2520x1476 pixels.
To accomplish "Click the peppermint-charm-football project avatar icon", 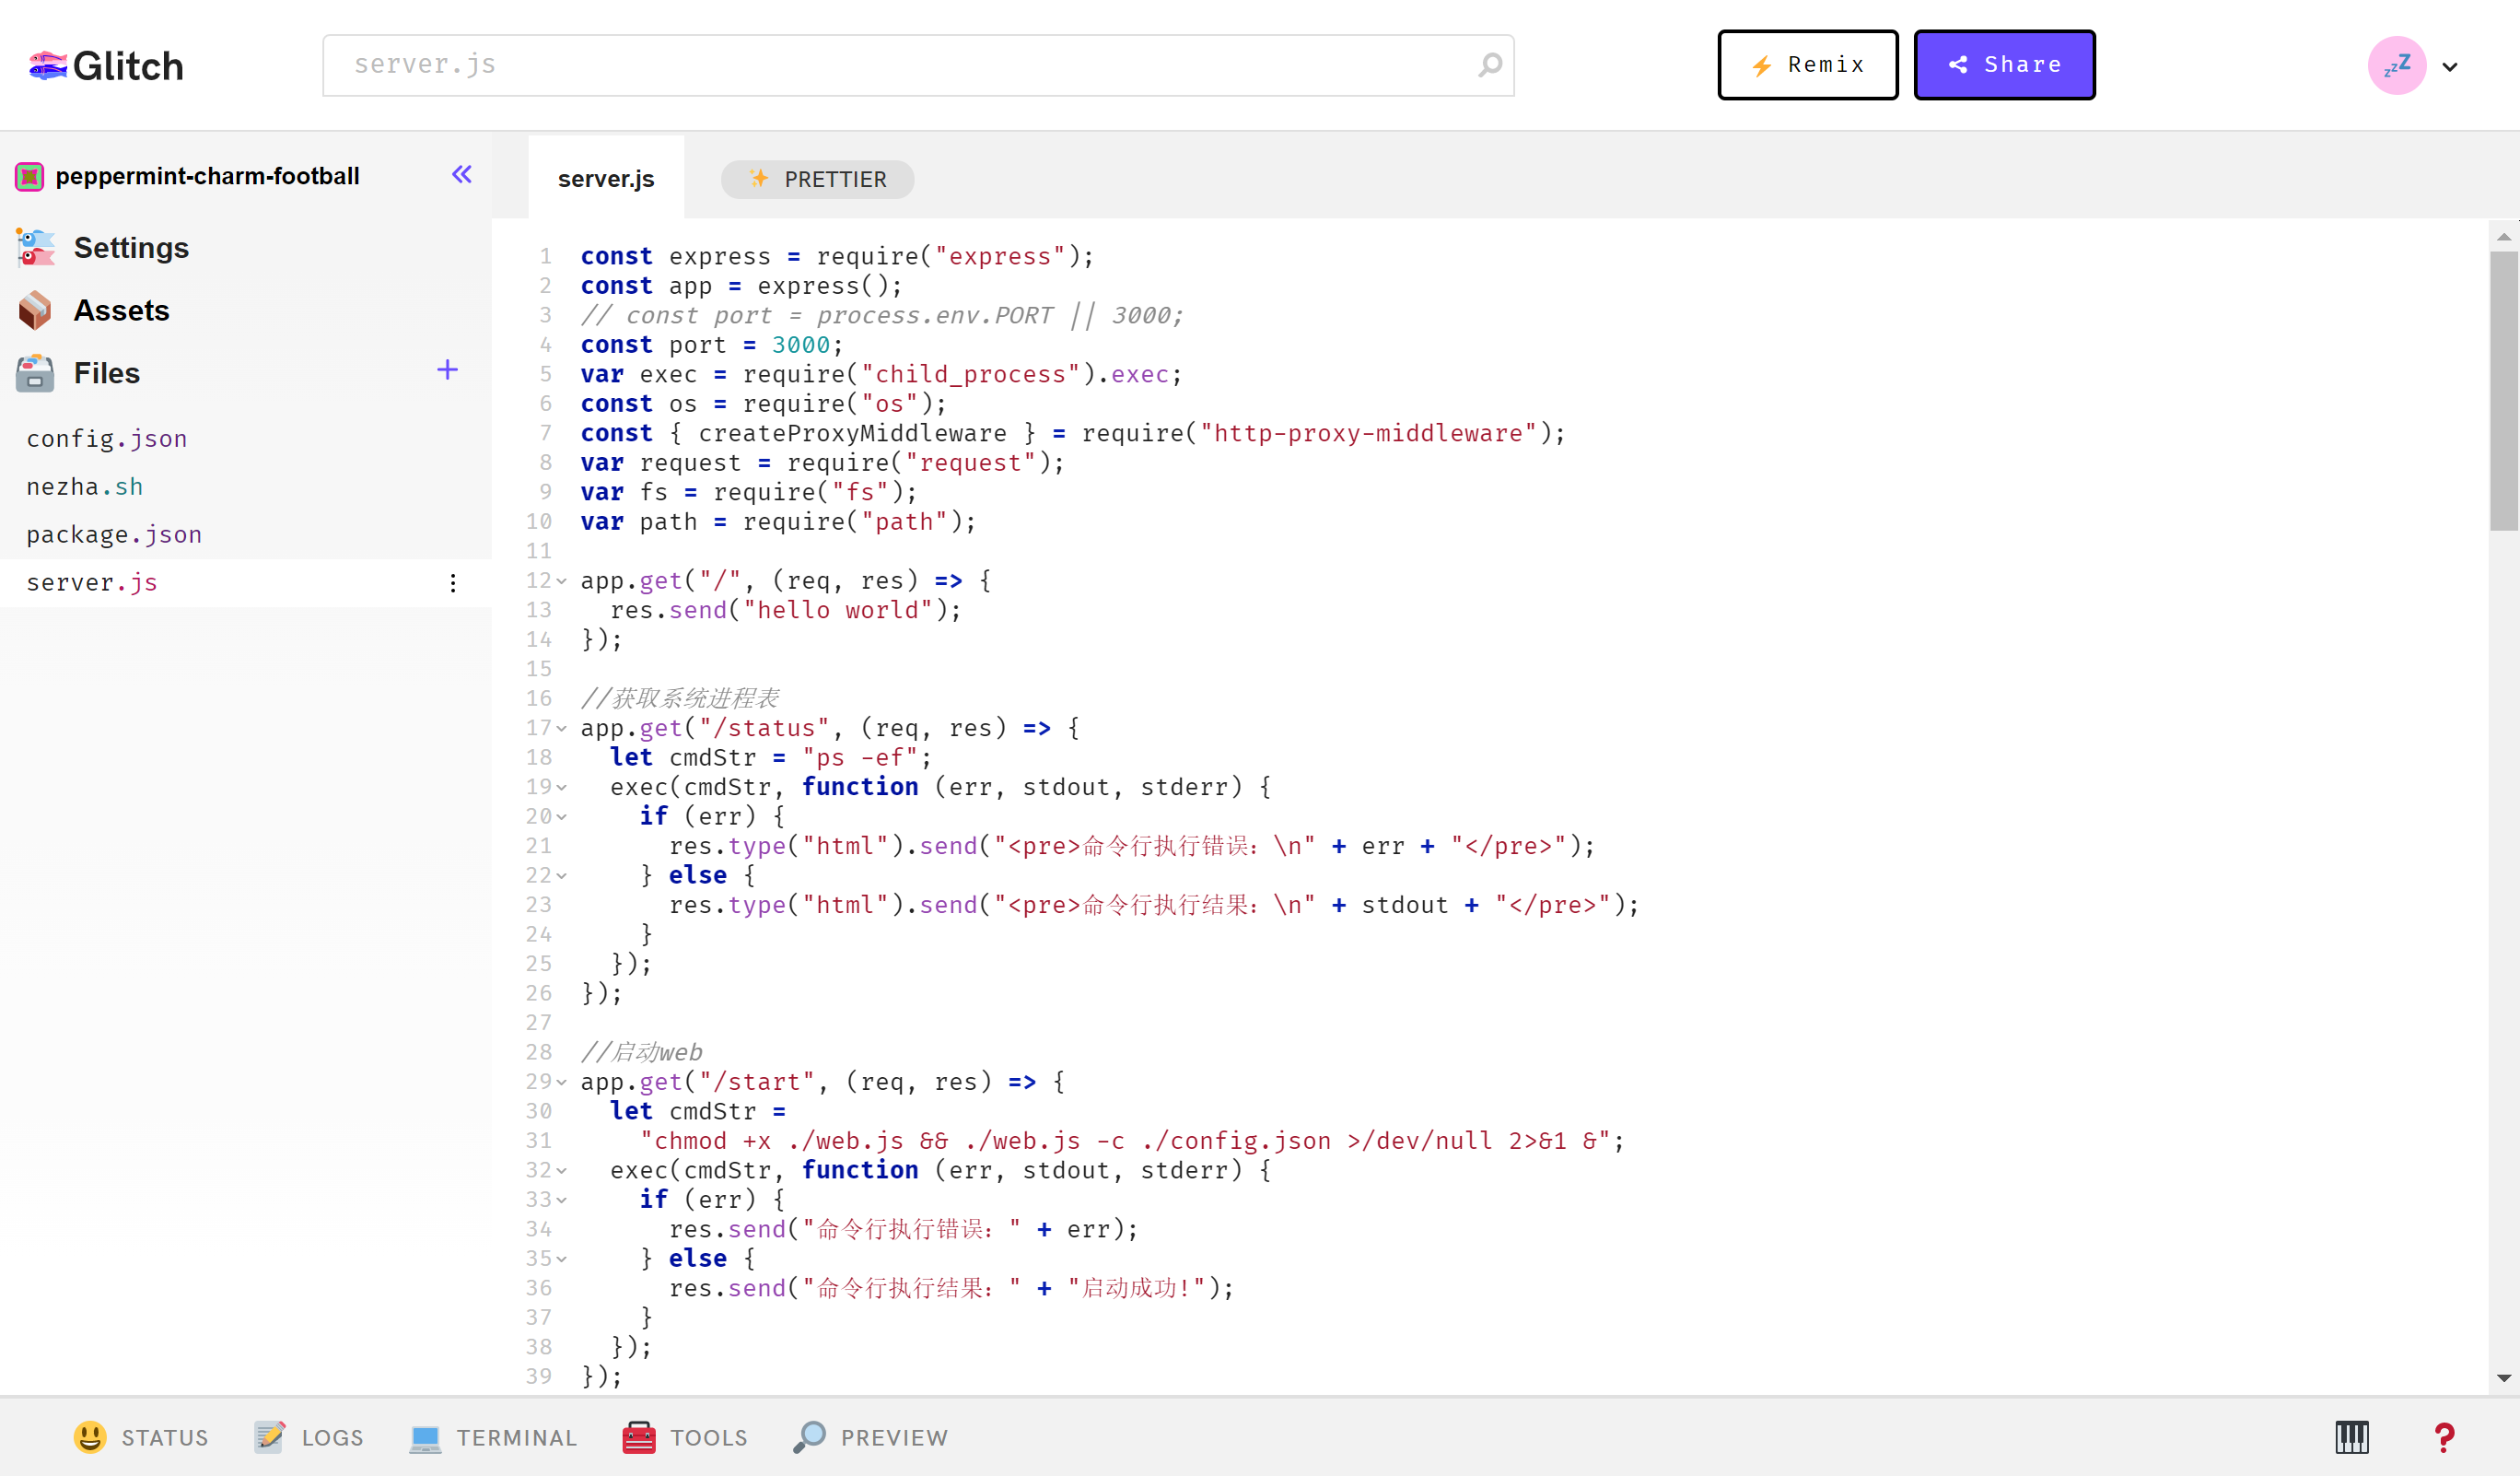I will [29, 177].
